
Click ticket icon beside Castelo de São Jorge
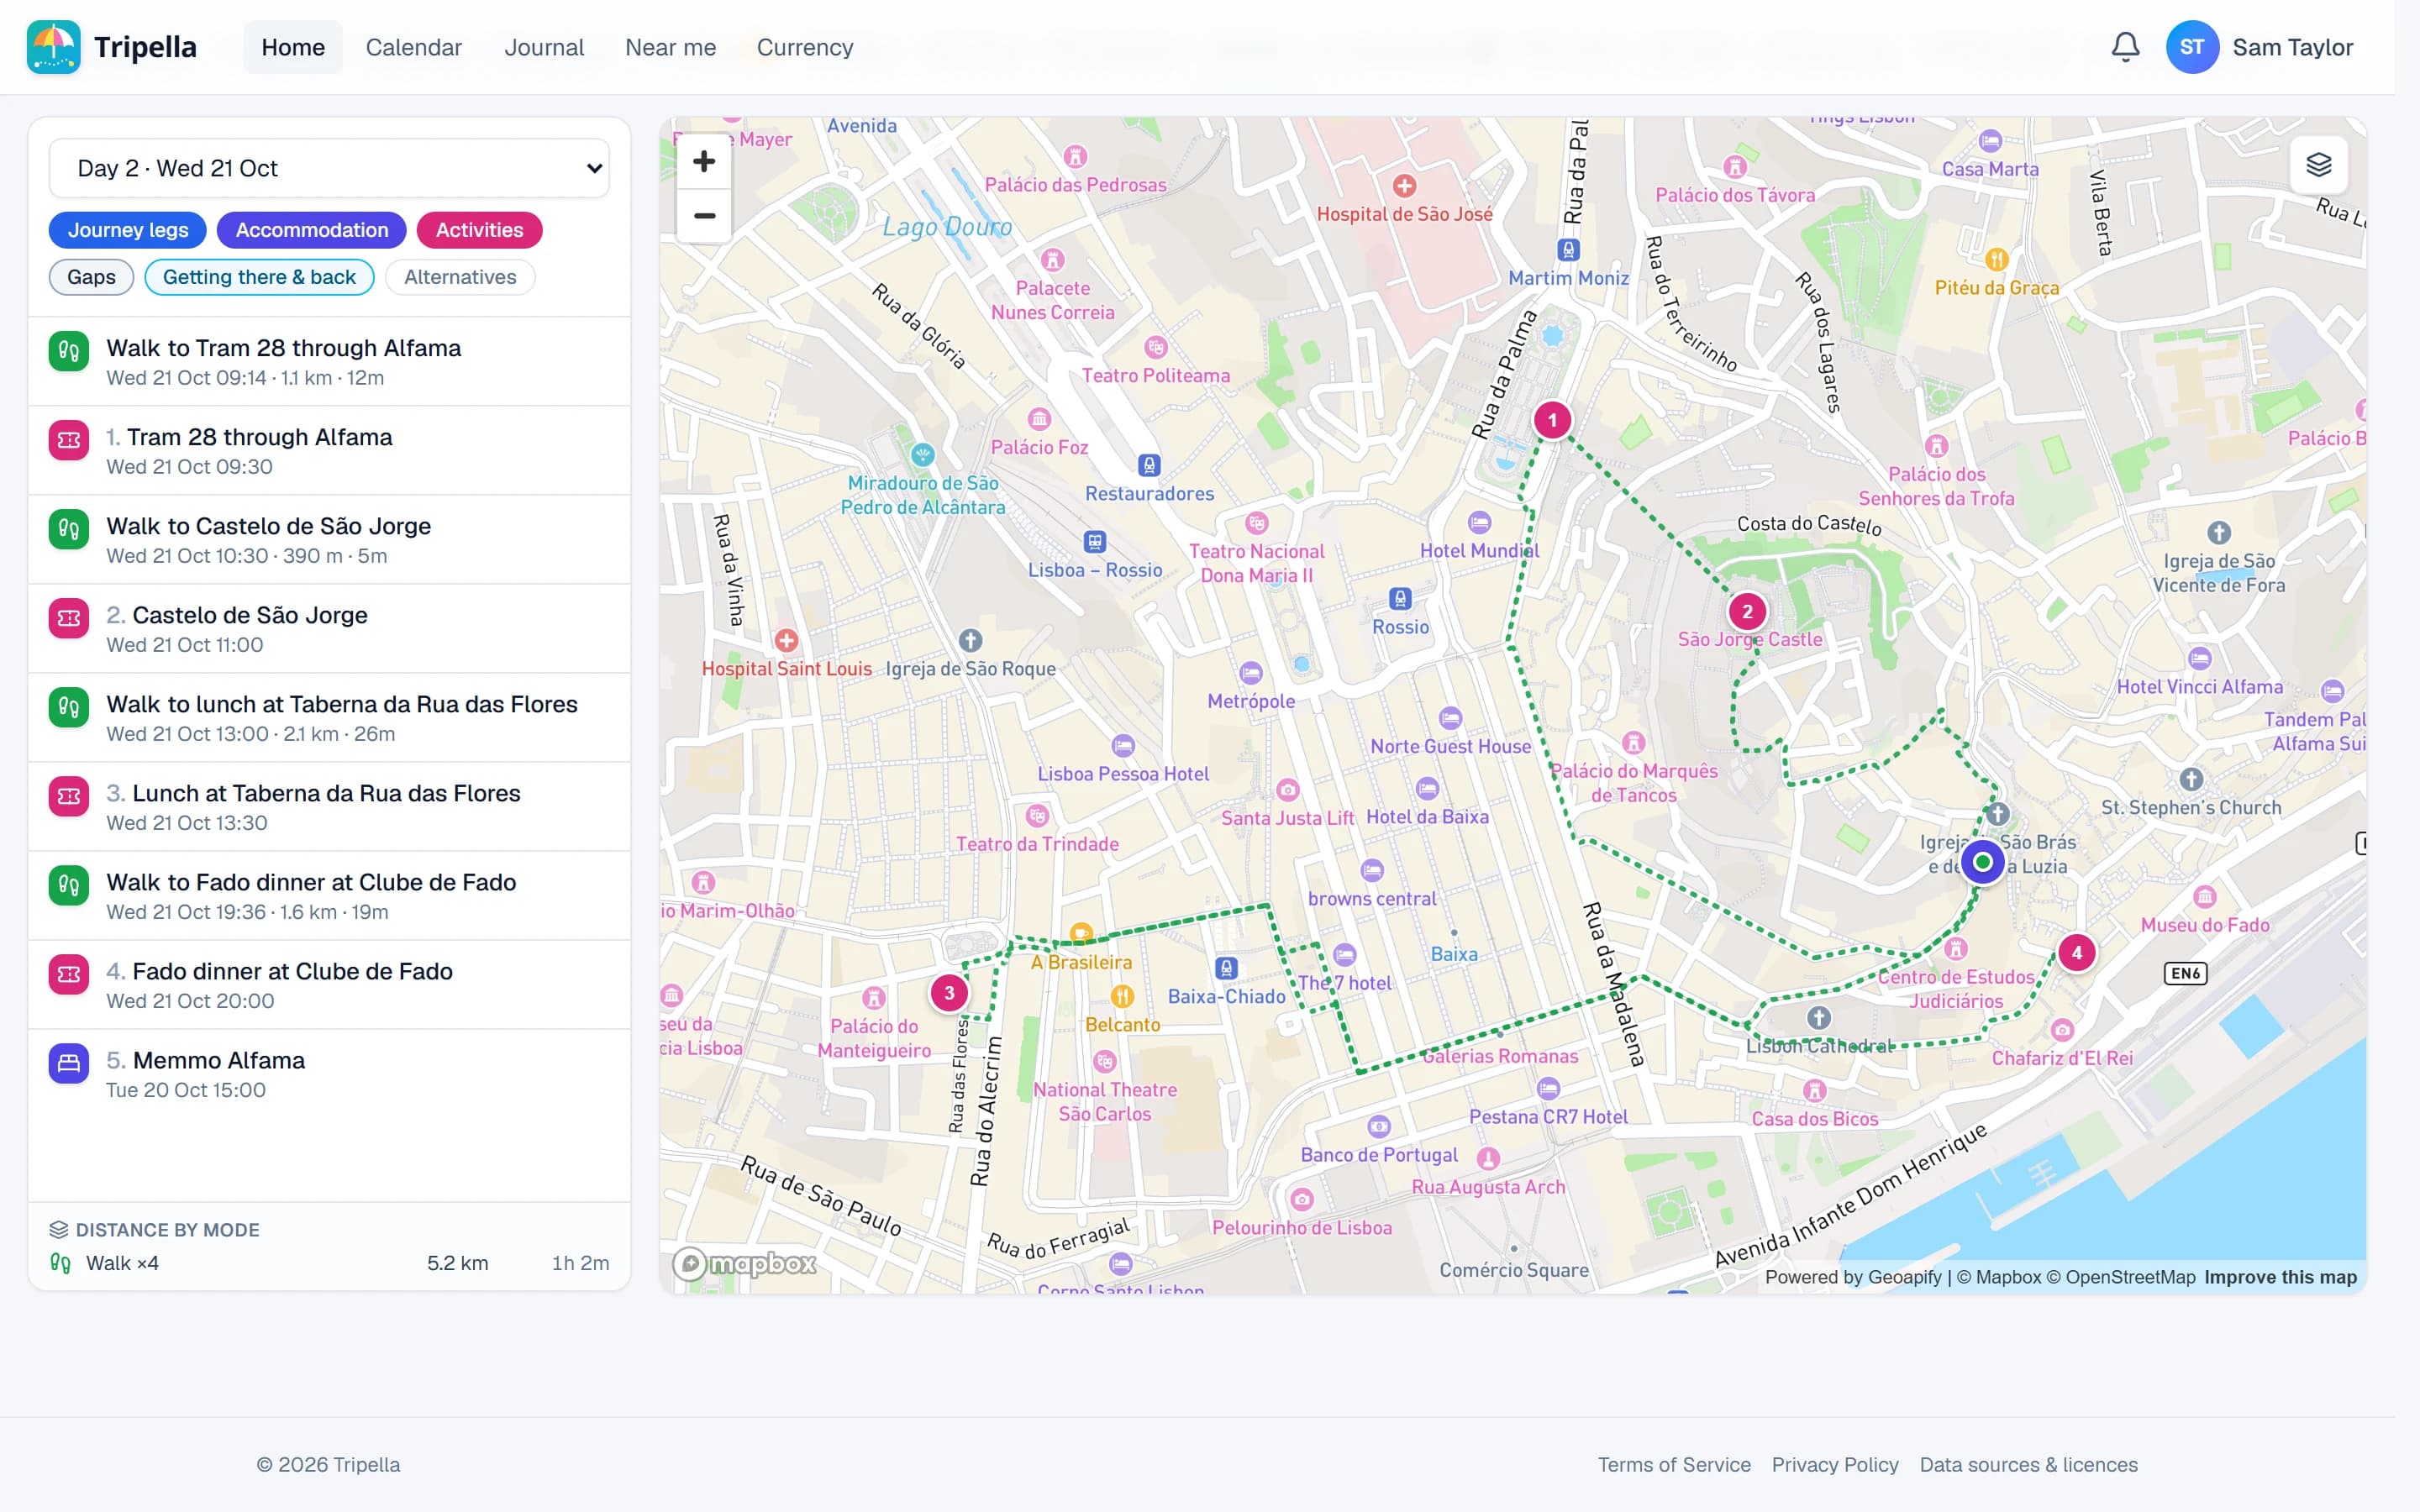click(x=69, y=618)
